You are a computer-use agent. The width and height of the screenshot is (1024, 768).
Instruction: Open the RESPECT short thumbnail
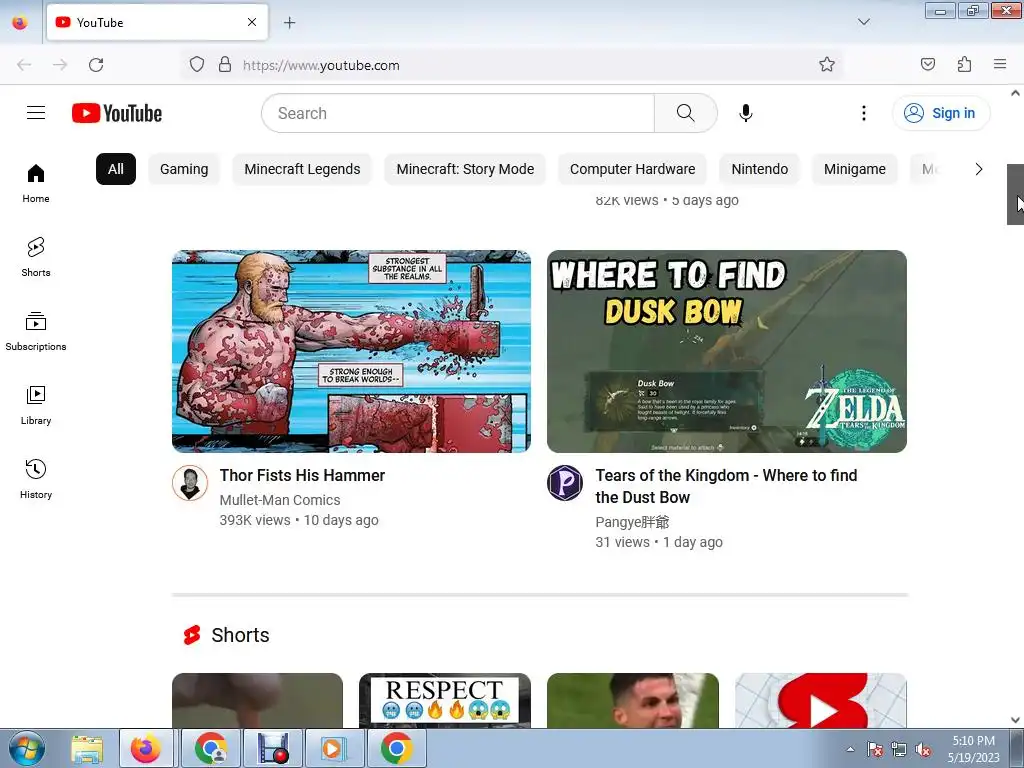click(445, 701)
